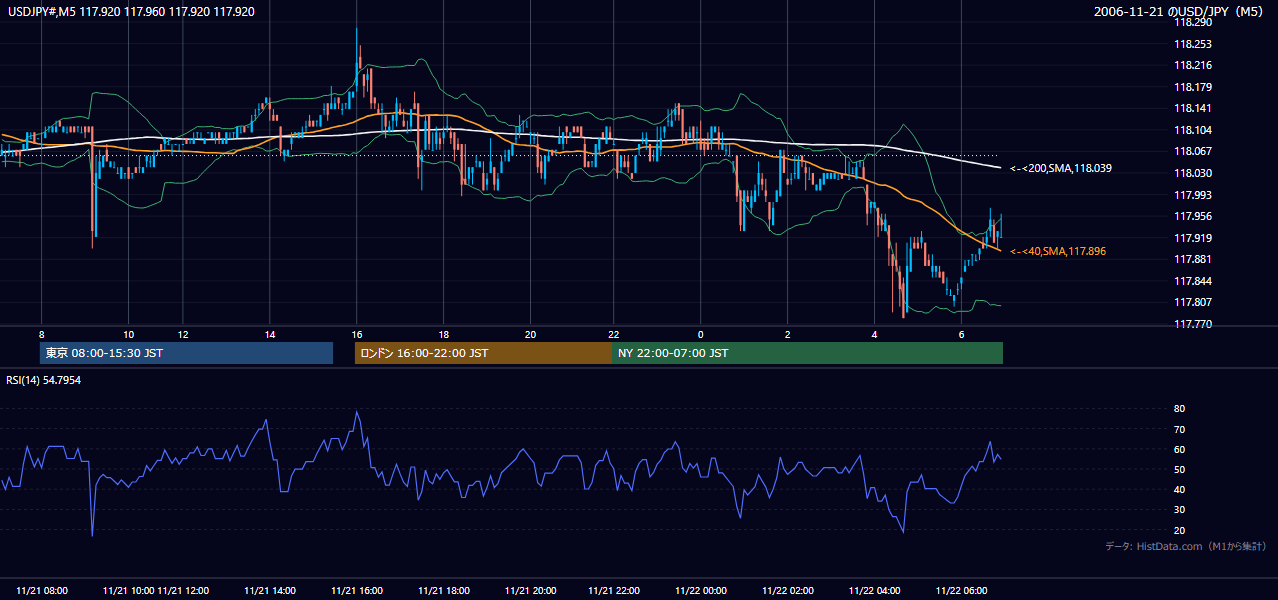
Task: Click price axis value 118.179
Action: click(x=1192, y=87)
